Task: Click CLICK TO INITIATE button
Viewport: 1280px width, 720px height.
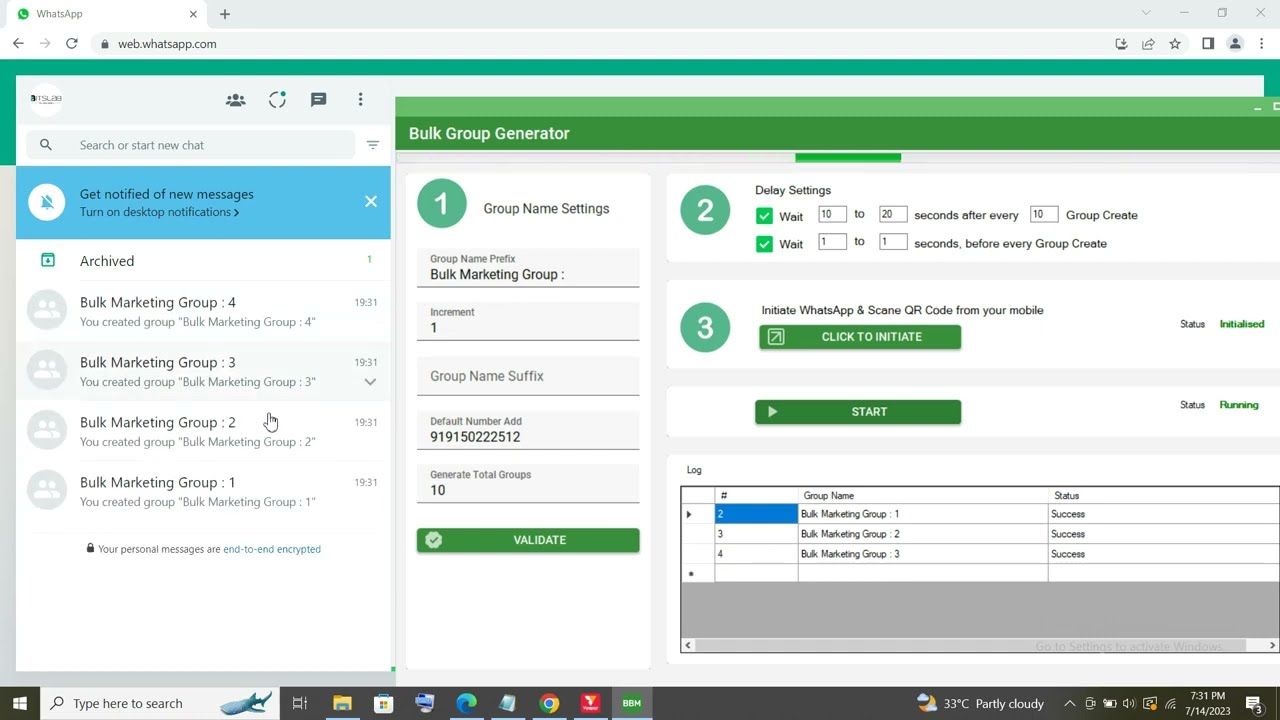Action: 860,337
